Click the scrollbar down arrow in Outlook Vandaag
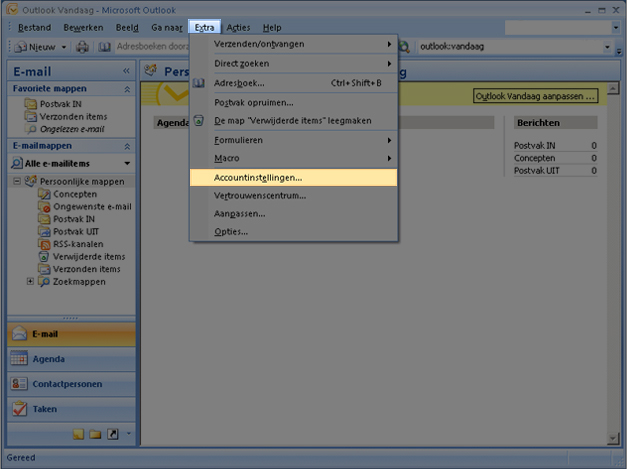 click(x=613, y=439)
